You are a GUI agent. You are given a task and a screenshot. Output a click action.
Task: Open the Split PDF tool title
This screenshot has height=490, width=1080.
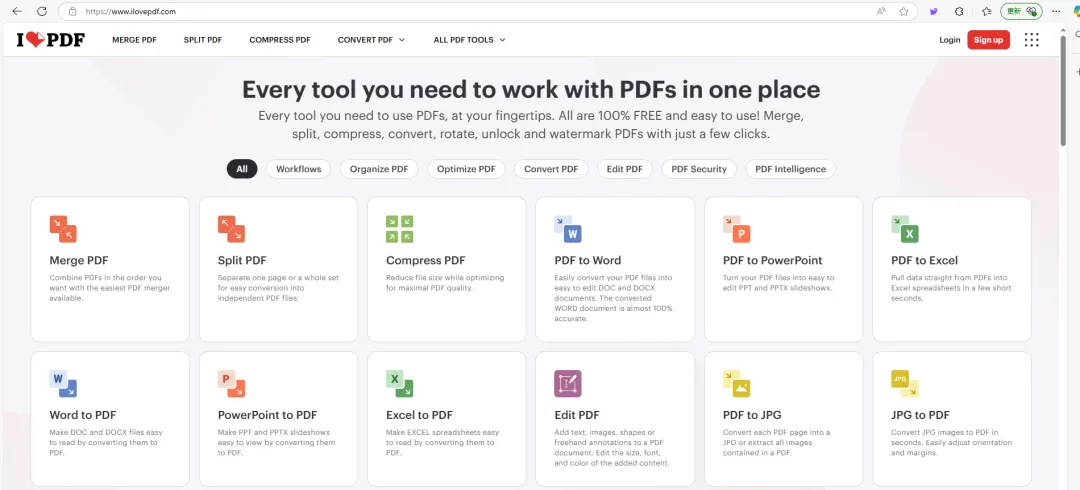[242, 261]
